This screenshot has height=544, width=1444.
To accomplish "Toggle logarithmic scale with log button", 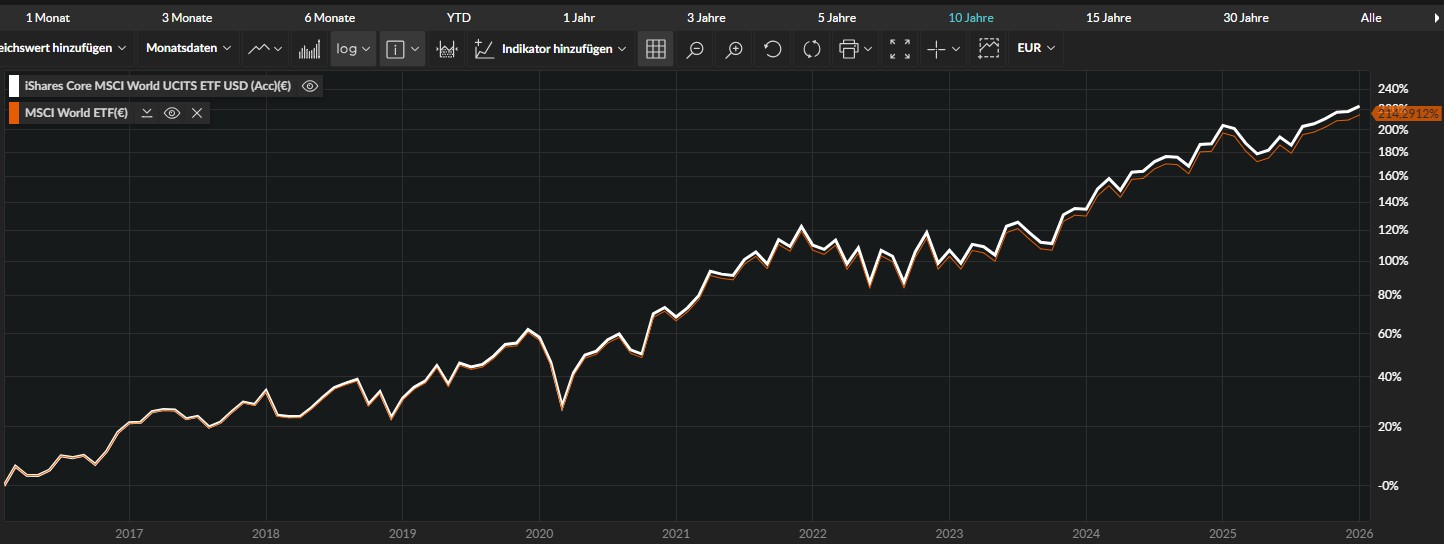I will [x=353, y=49].
